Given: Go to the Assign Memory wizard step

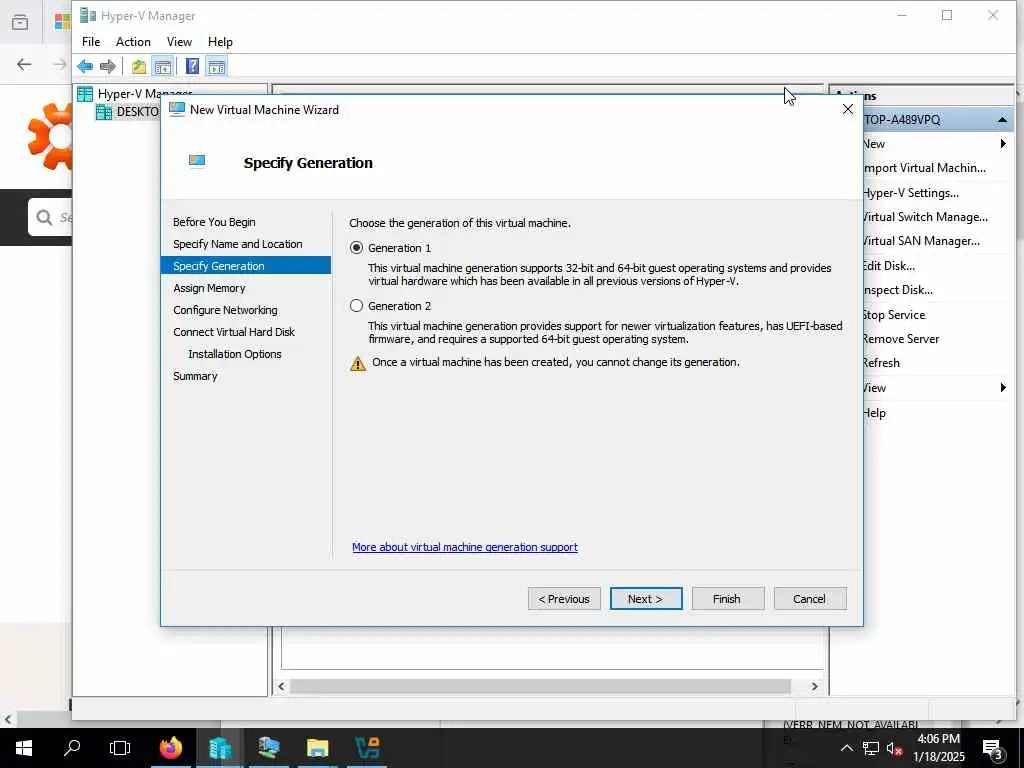Looking at the screenshot, I should [209, 288].
